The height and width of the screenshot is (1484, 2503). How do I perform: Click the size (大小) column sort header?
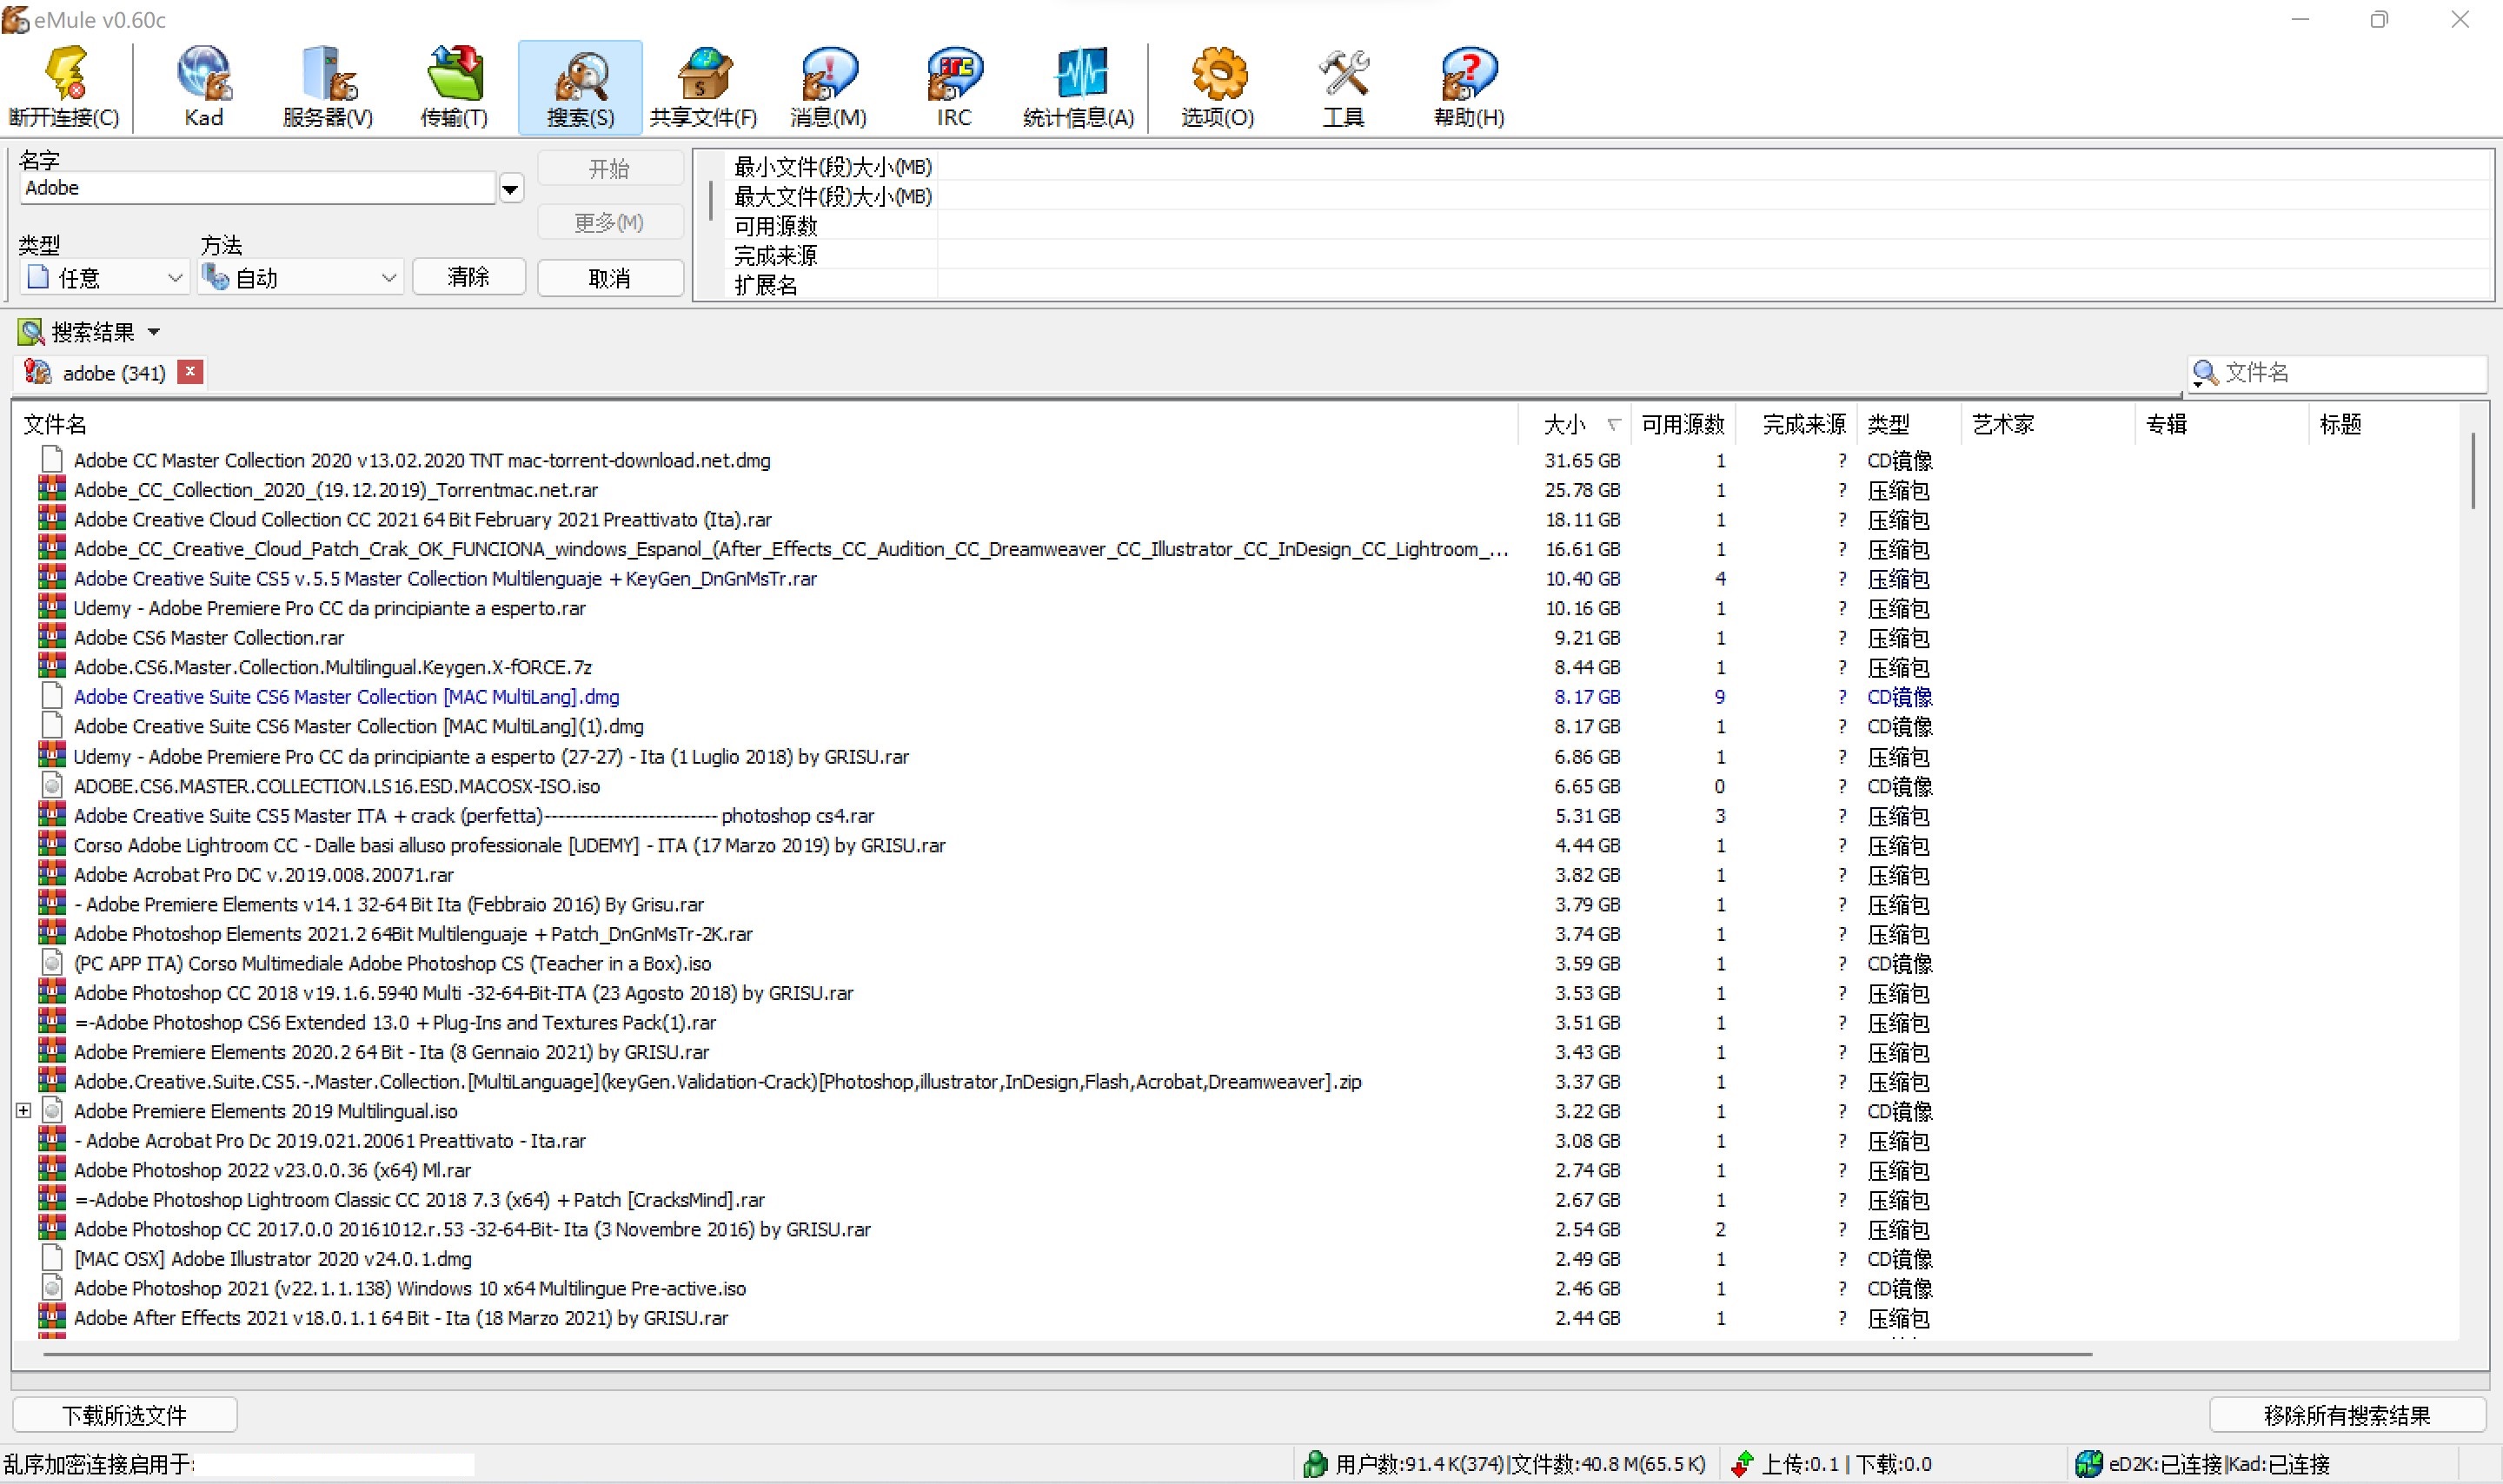click(x=1575, y=424)
